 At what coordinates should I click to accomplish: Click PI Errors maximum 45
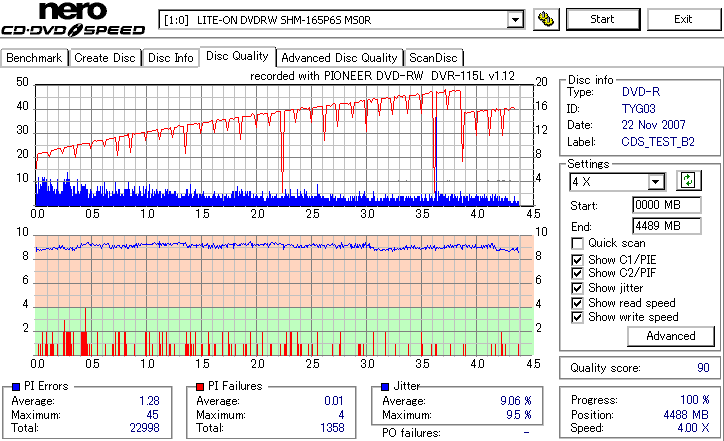152,415
